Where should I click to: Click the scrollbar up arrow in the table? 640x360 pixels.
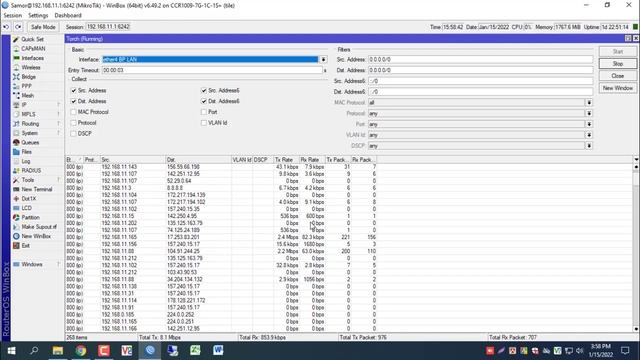(636, 167)
